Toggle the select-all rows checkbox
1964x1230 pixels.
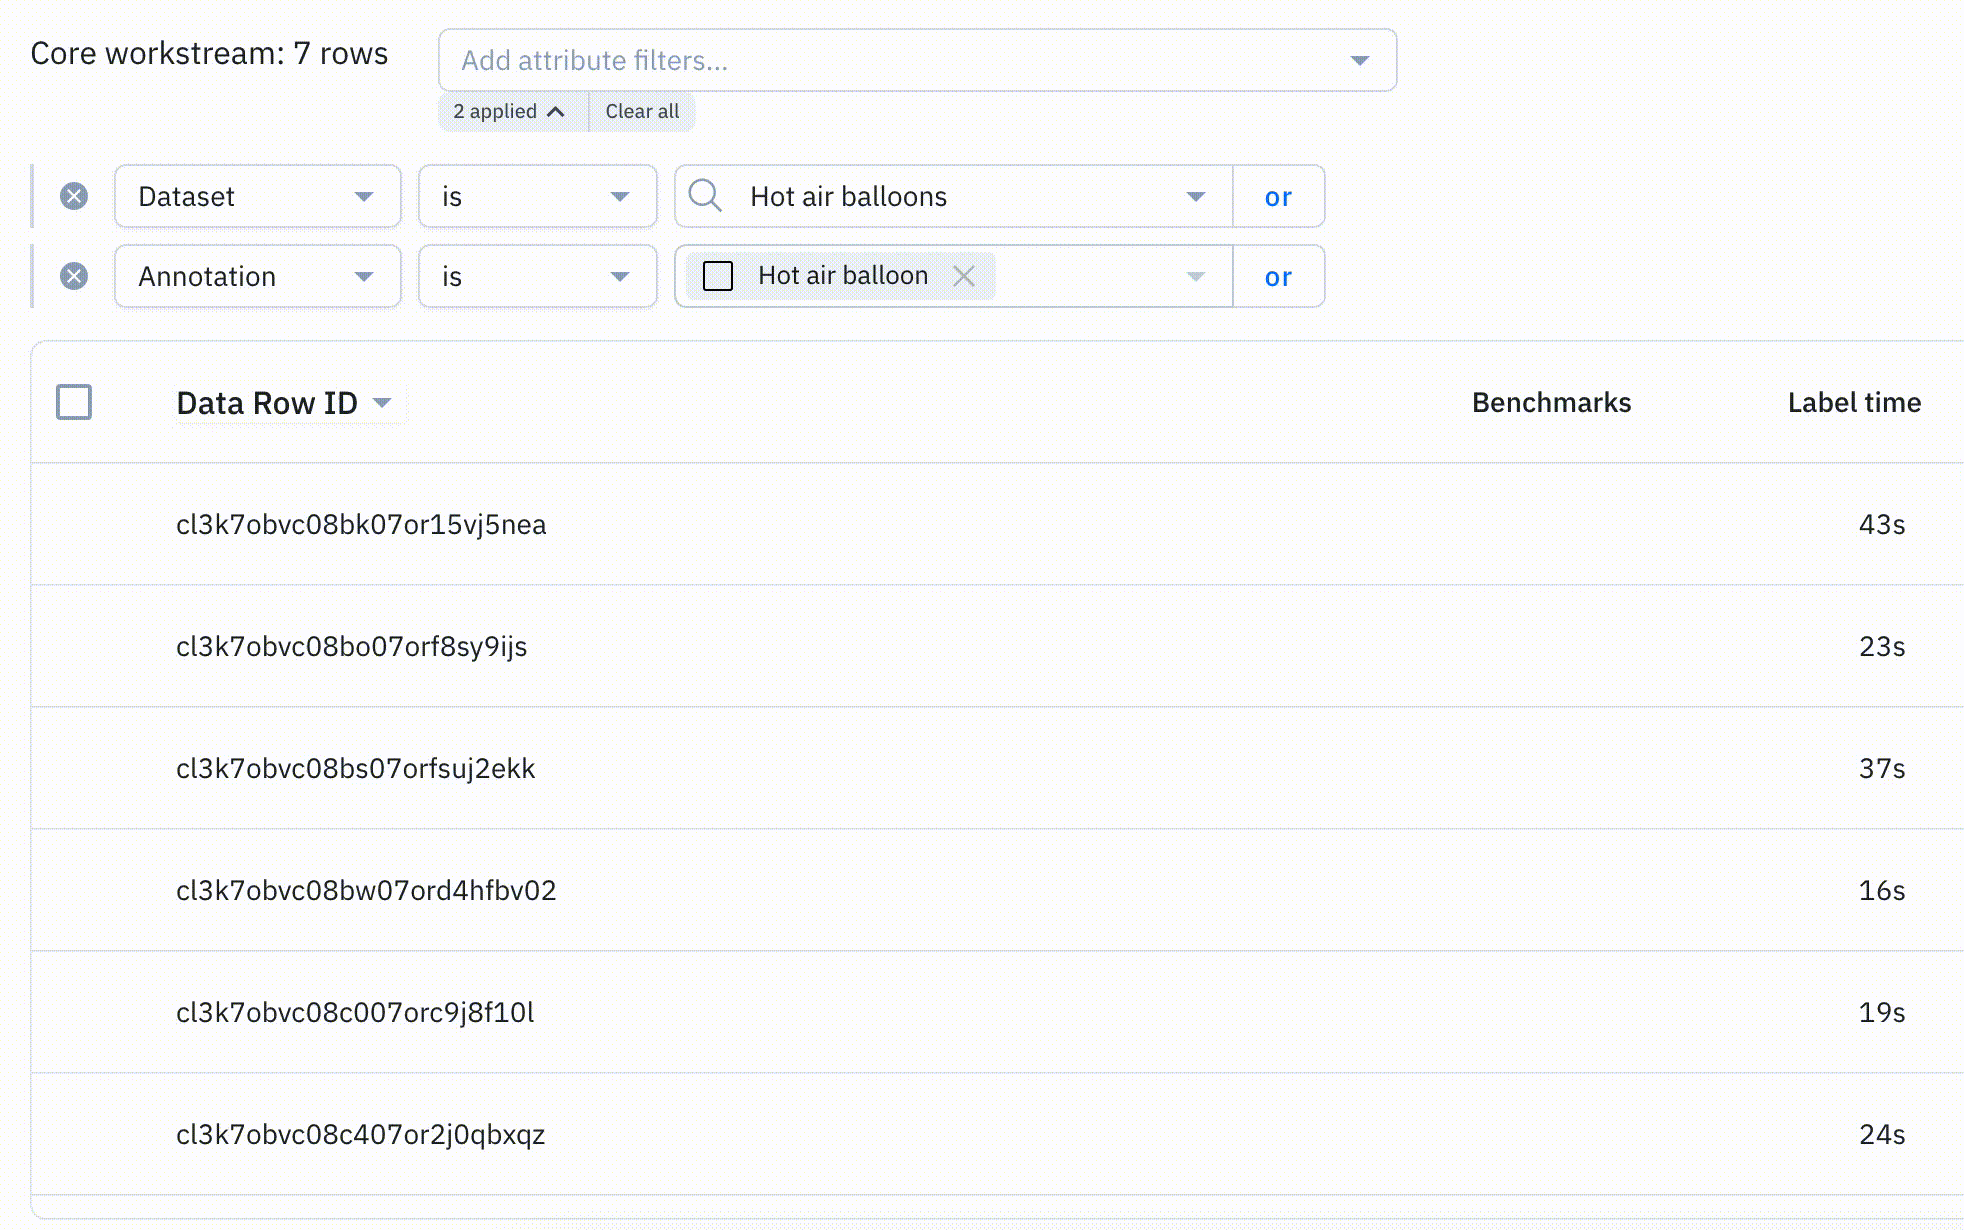click(74, 402)
